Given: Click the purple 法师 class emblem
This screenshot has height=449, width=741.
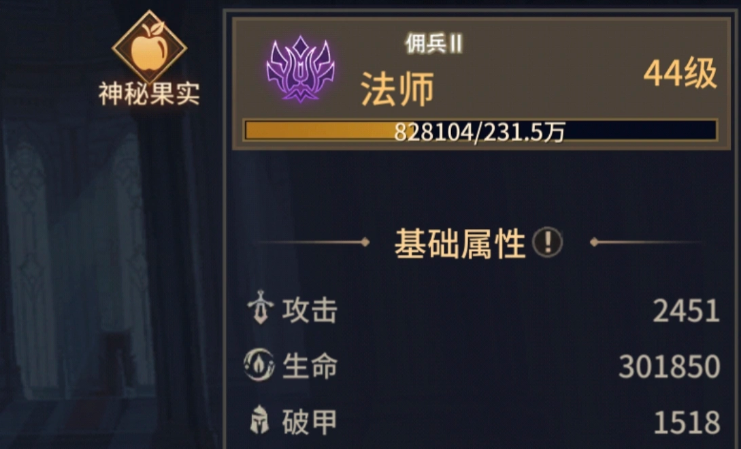Looking at the screenshot, I should pos(301,69).
